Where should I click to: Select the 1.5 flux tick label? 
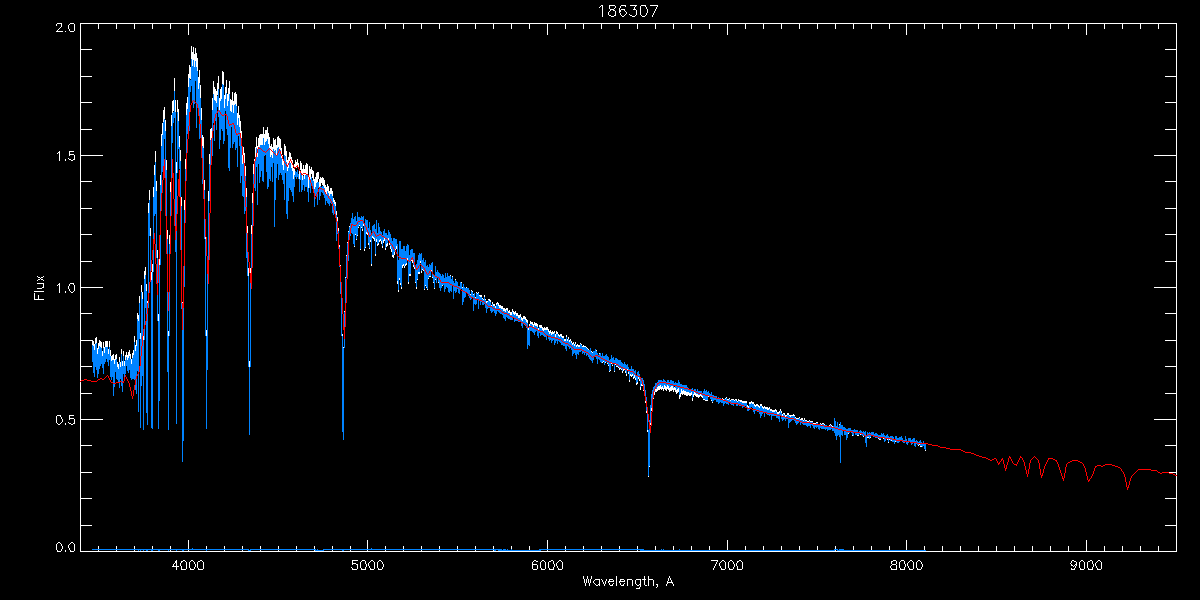tap(63, 157)
